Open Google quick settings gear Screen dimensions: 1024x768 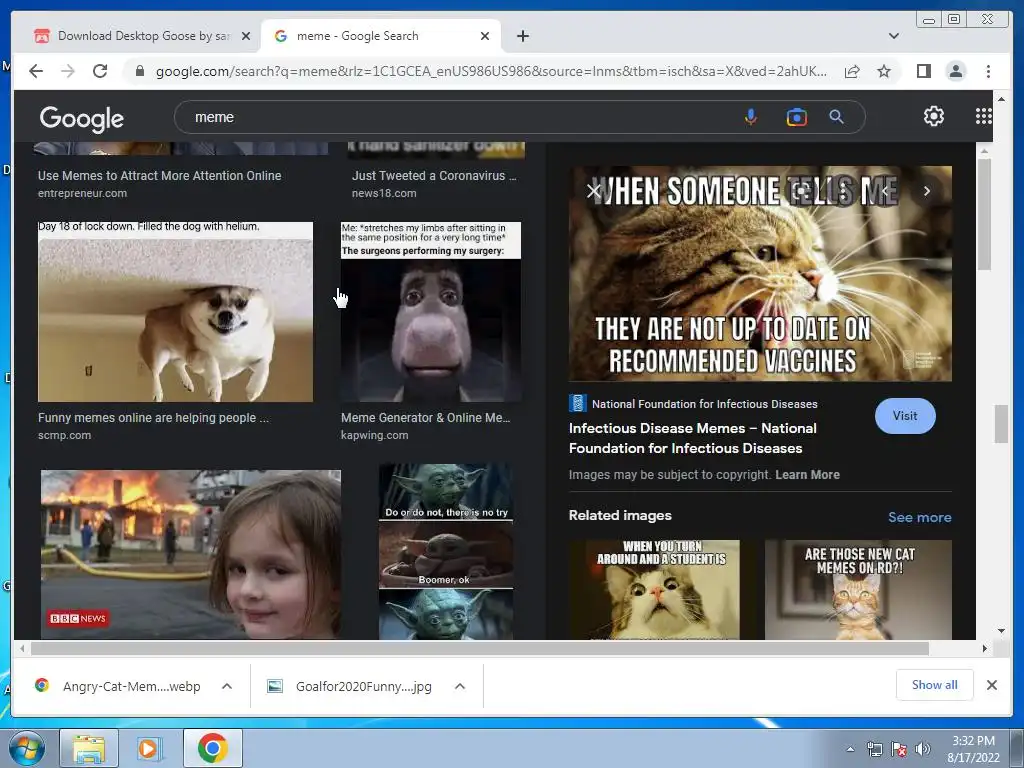click(x=933, y=116)
